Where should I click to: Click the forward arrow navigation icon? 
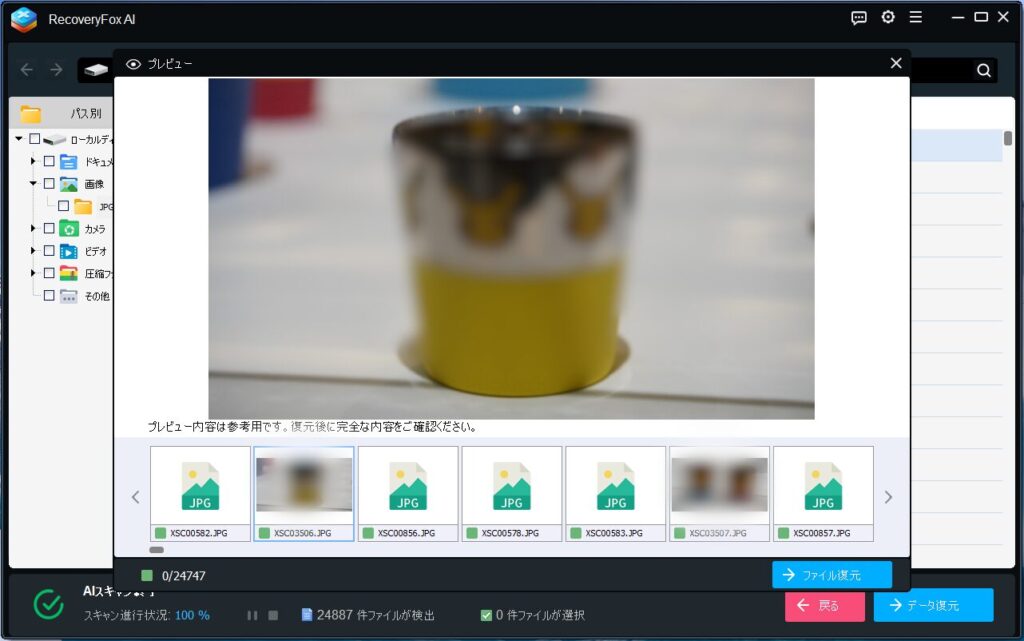[x=56, y=70]
